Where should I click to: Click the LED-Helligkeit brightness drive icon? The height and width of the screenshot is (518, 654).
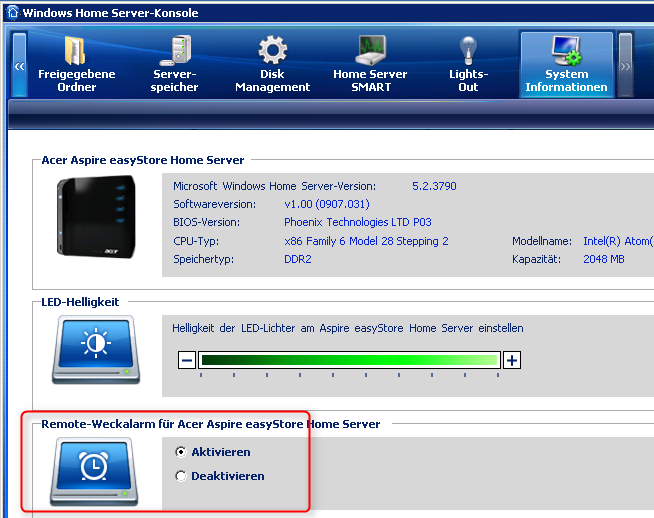(95, 349)
